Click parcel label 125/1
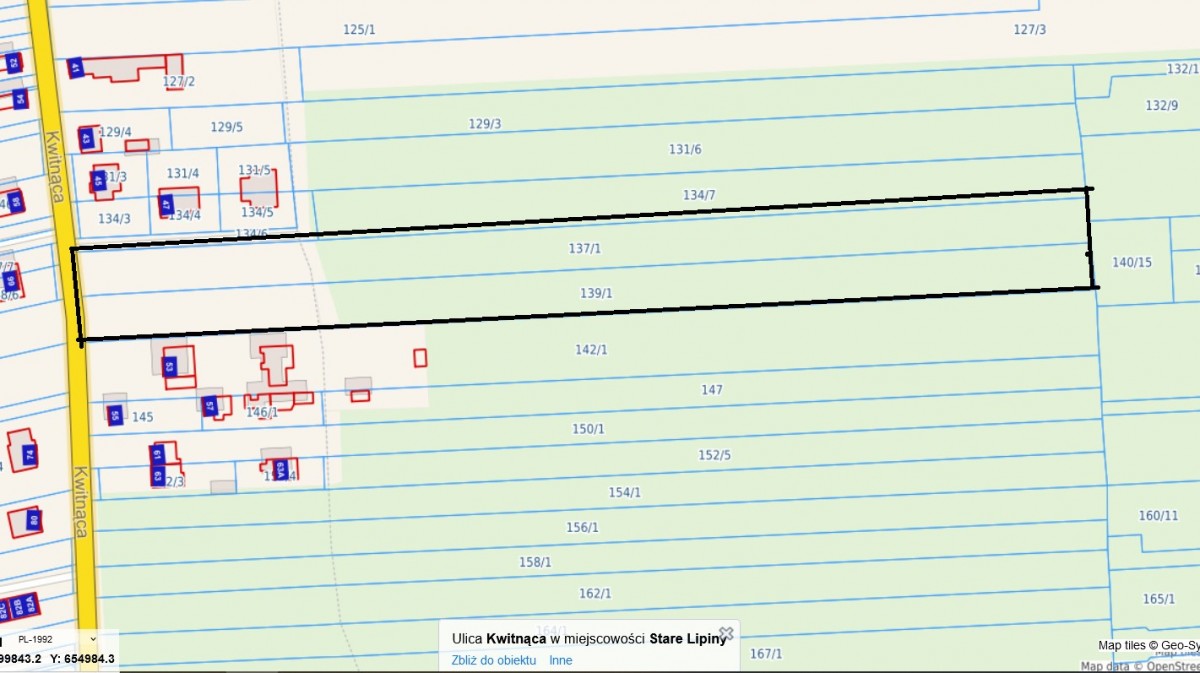Viewport: 1200px width, 673px height. [359, 30]
